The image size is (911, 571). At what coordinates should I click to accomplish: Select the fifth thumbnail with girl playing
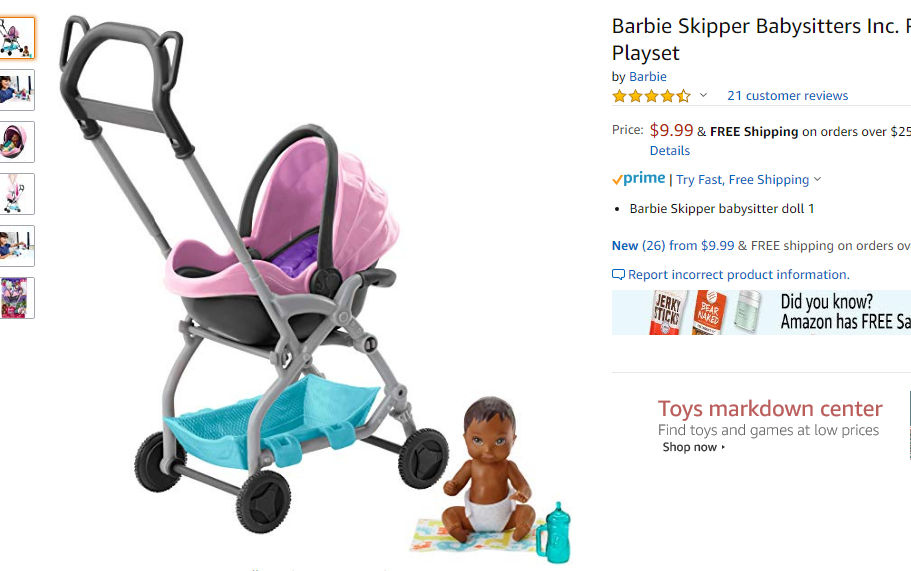tap(17, 246)
